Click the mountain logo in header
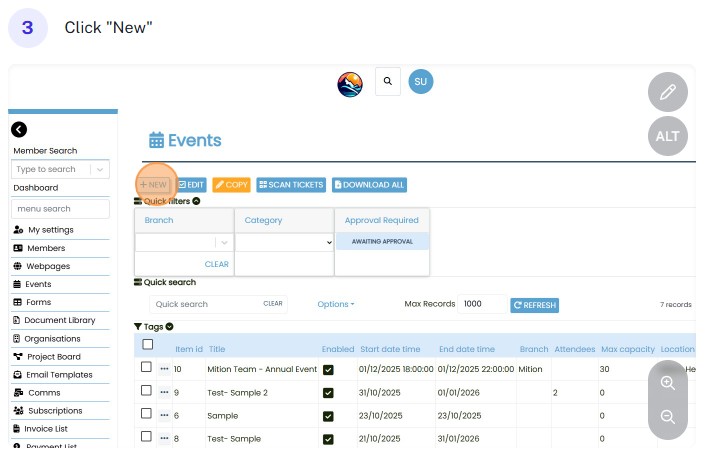The width and height of the screenshot is (705, 460). pyautogui.click(x=350, y=85)
